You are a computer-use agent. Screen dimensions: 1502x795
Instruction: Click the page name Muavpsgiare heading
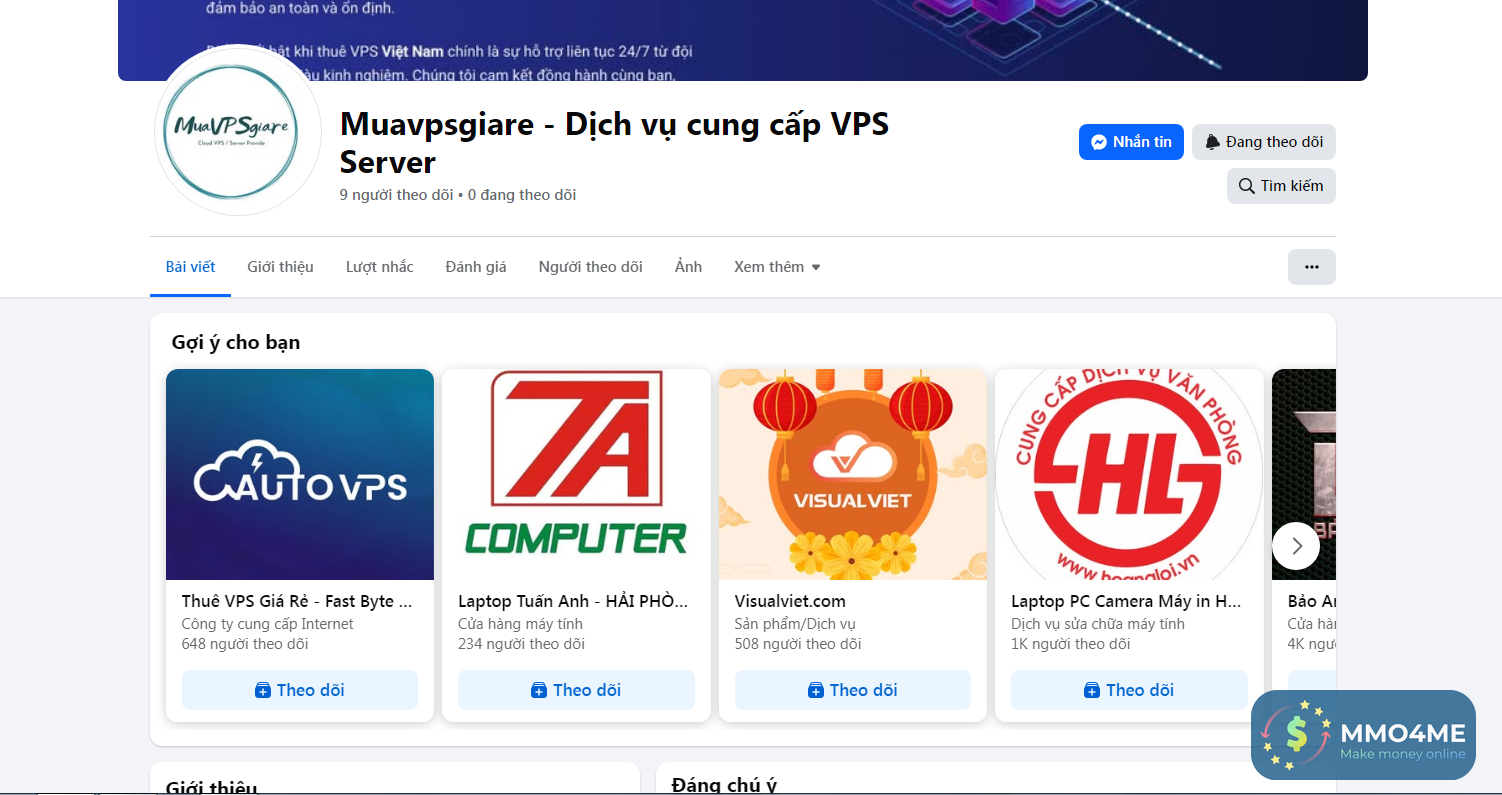[614, 142]
